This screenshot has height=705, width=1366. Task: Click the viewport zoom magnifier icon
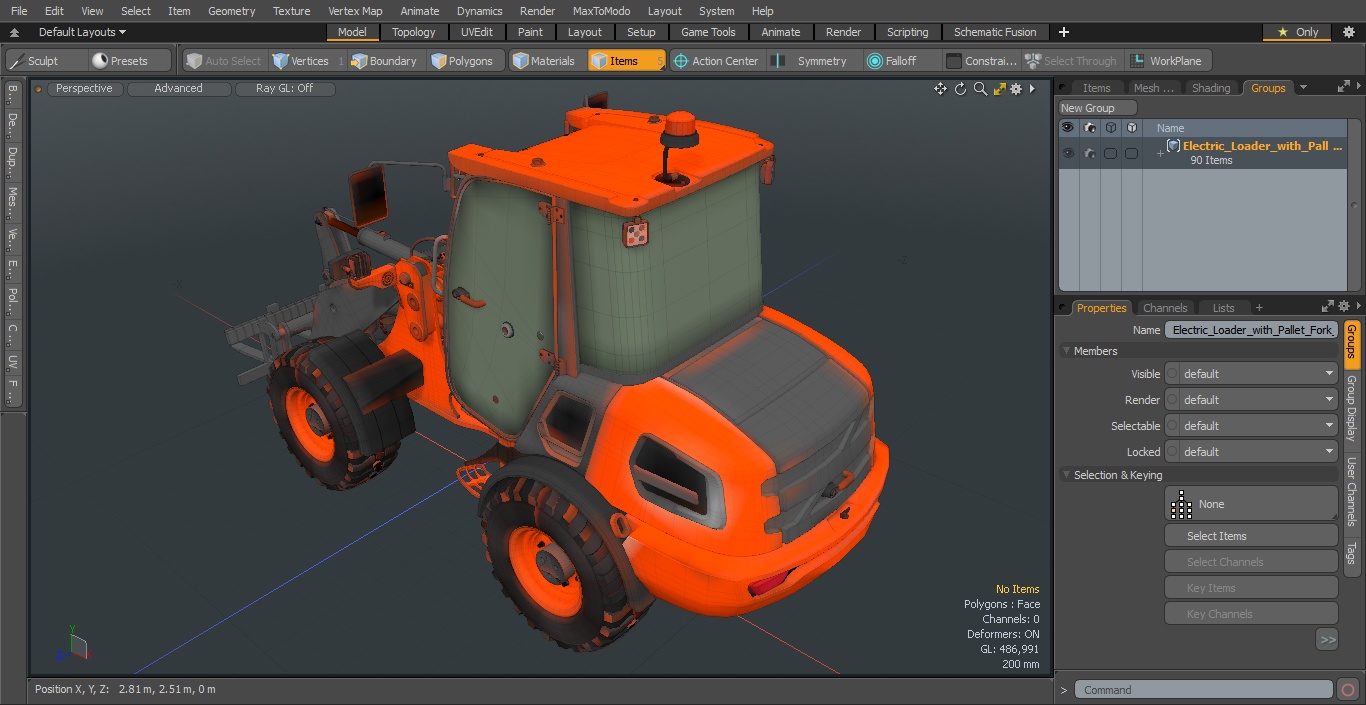[980, 89]
